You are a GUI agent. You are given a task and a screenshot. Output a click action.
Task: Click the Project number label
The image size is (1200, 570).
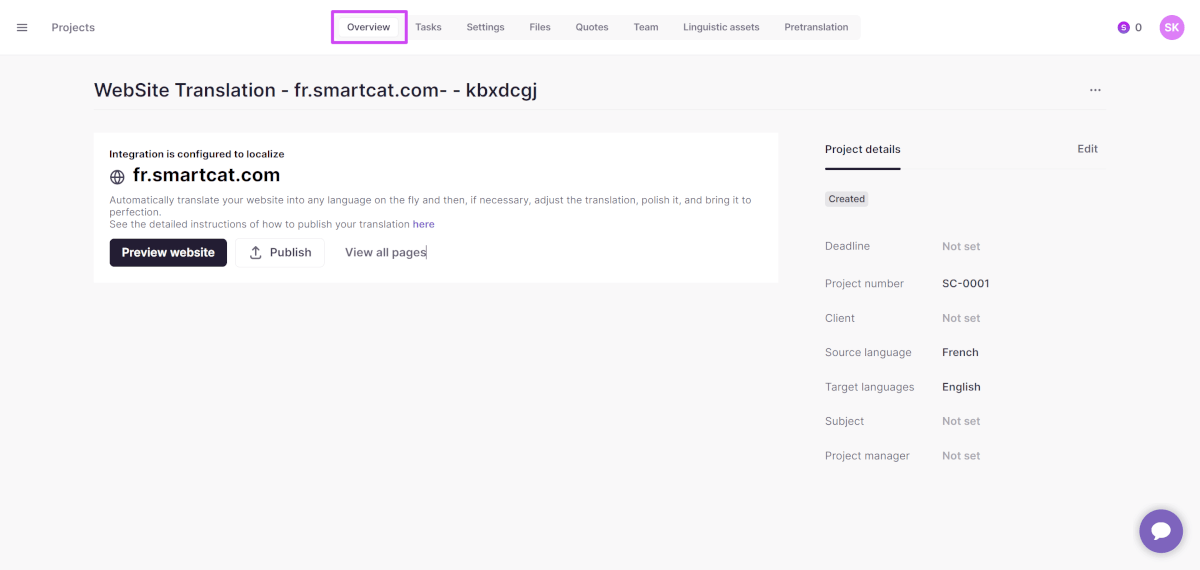pyautogui.click(x=864, y=283)
